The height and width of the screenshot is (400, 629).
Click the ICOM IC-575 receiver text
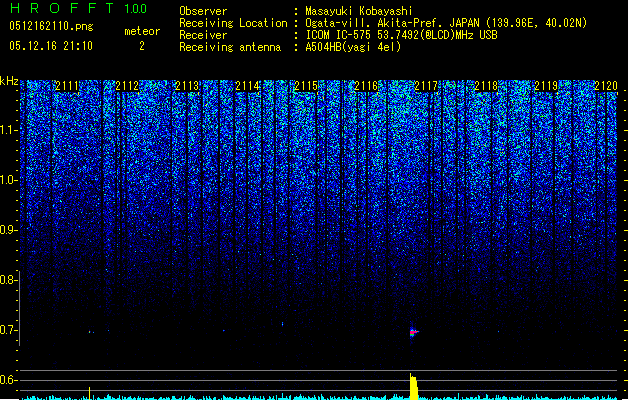[402, 35]
